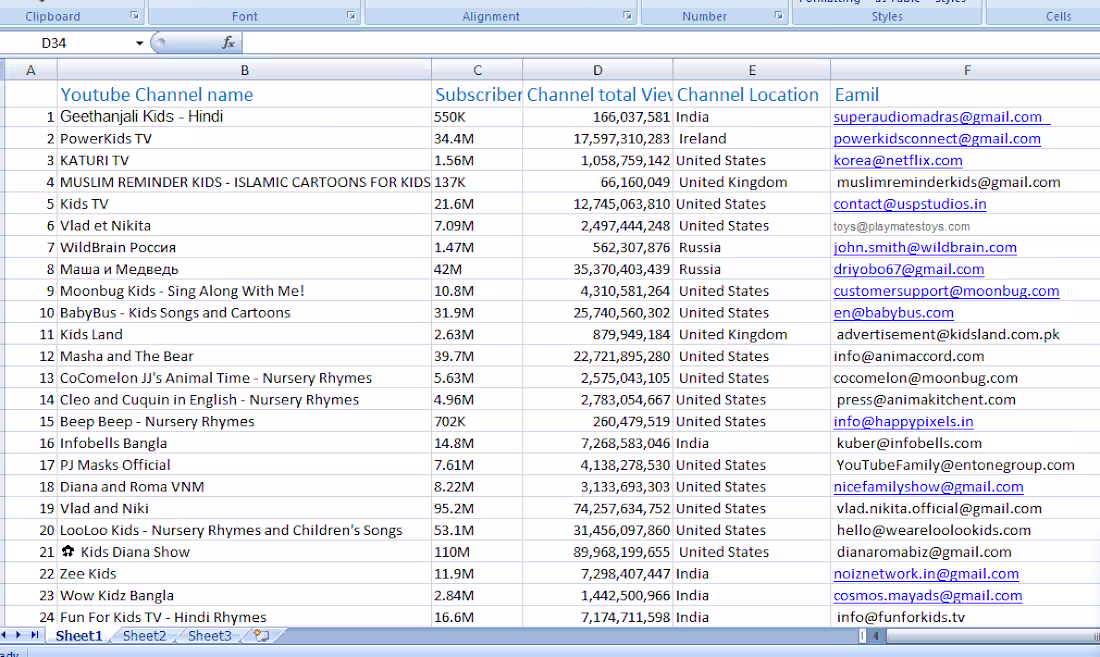Open the Number format dialog launcher
The height and width of the screenshot is (657, 1100).
(x=779, y=14)
